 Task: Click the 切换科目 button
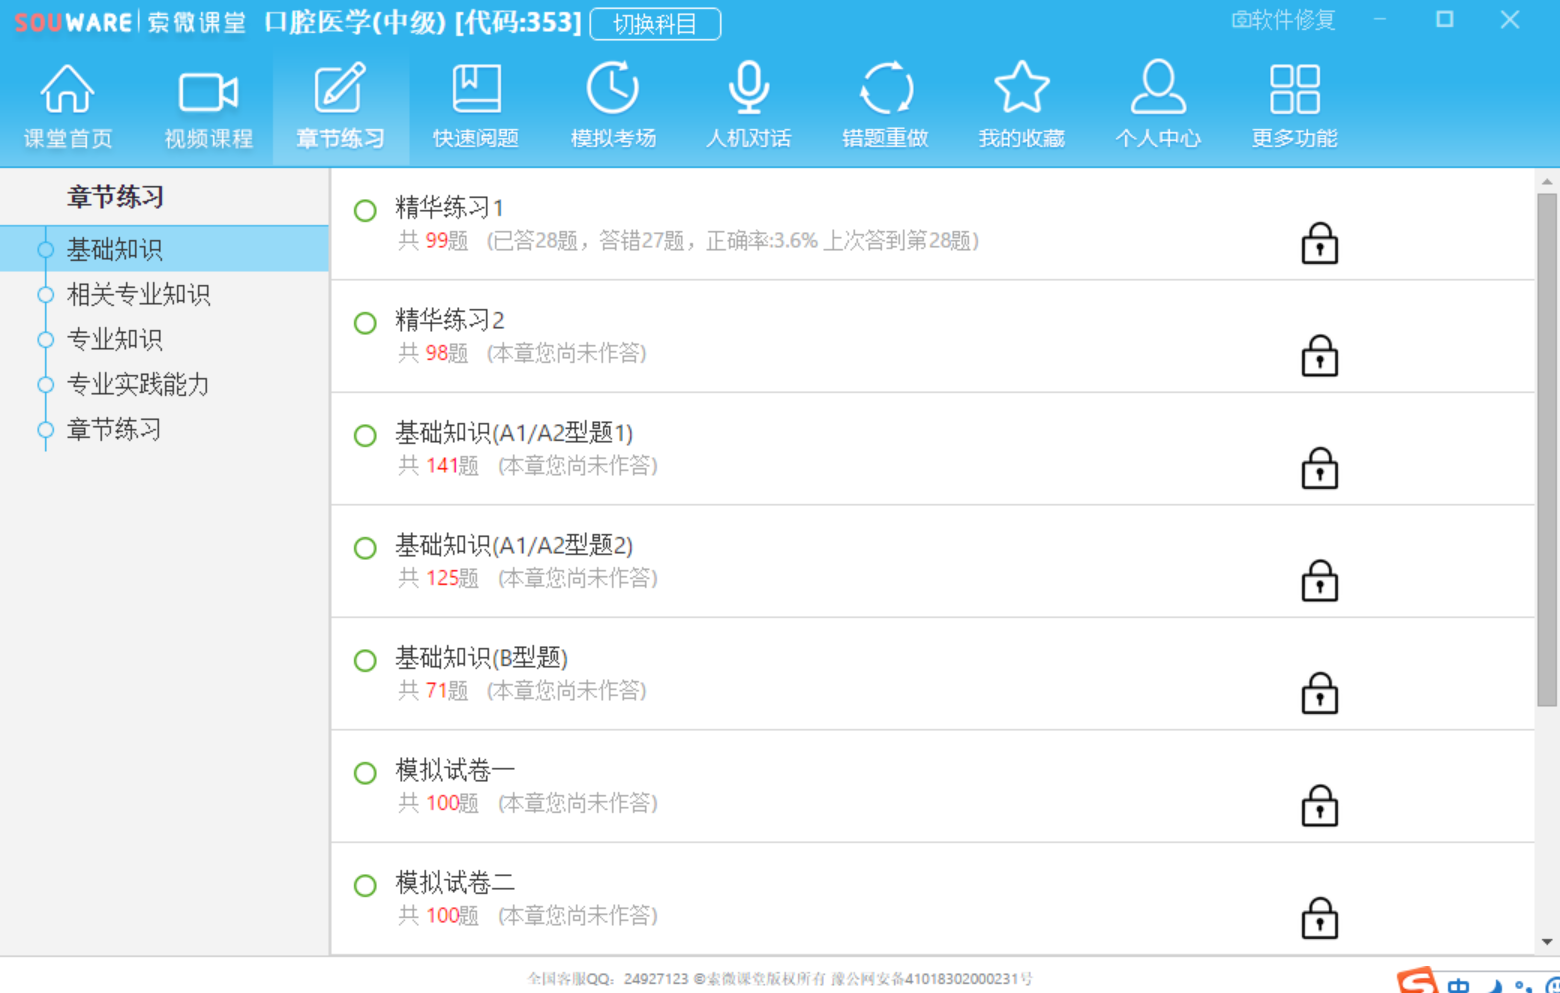[x=655, y=24]
